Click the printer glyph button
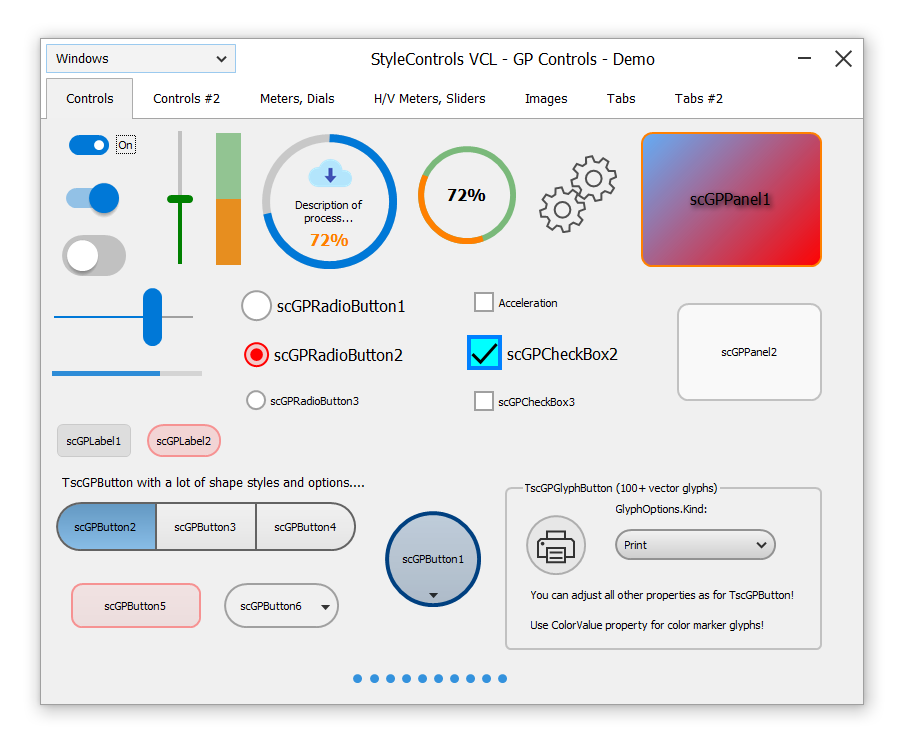 tap(556, 545)
